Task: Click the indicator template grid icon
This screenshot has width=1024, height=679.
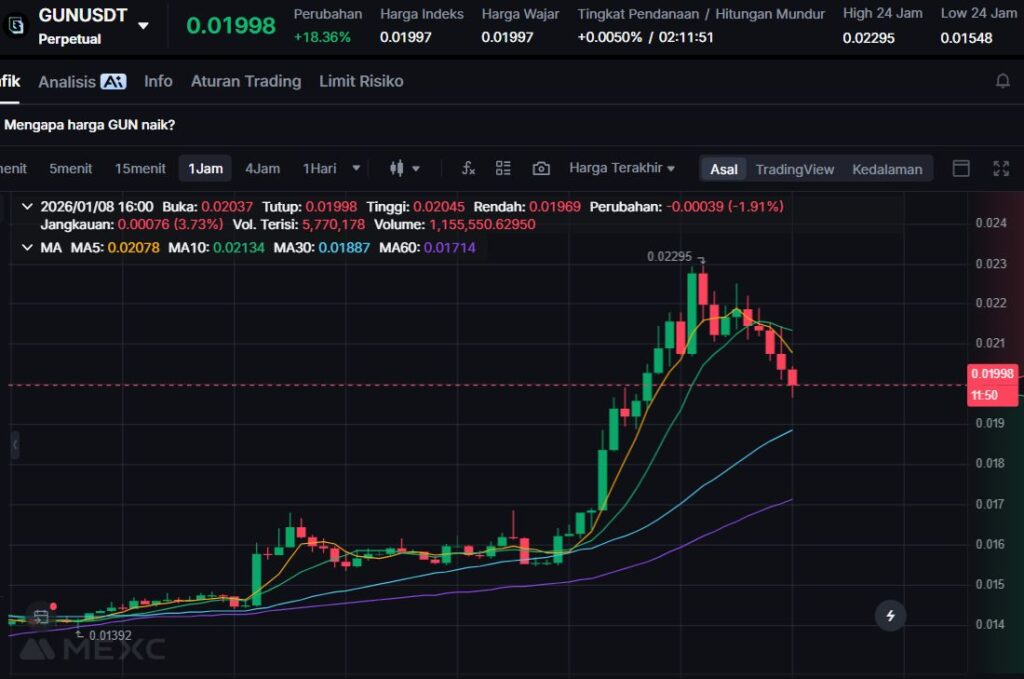Action: 503,168
